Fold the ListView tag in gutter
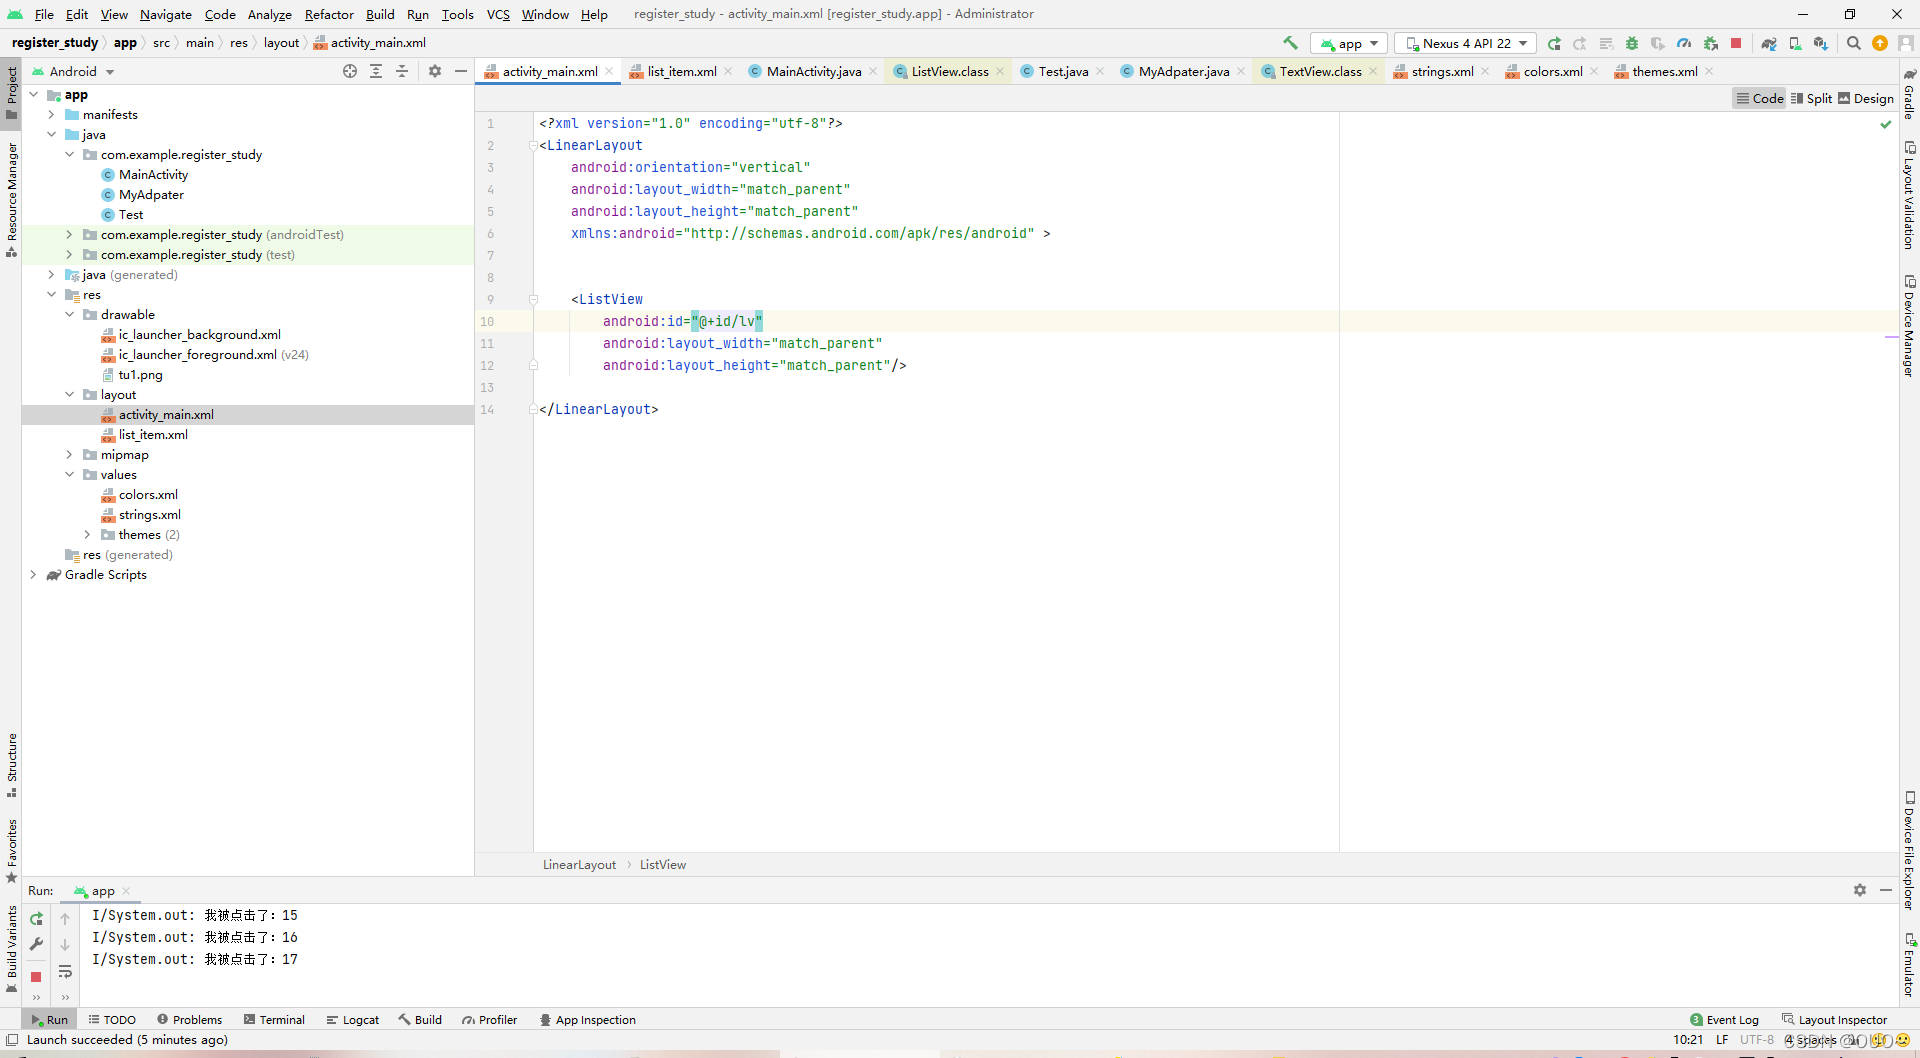Image resolution: width=1920 pixels, height=1058 pixels. [533, 299]
